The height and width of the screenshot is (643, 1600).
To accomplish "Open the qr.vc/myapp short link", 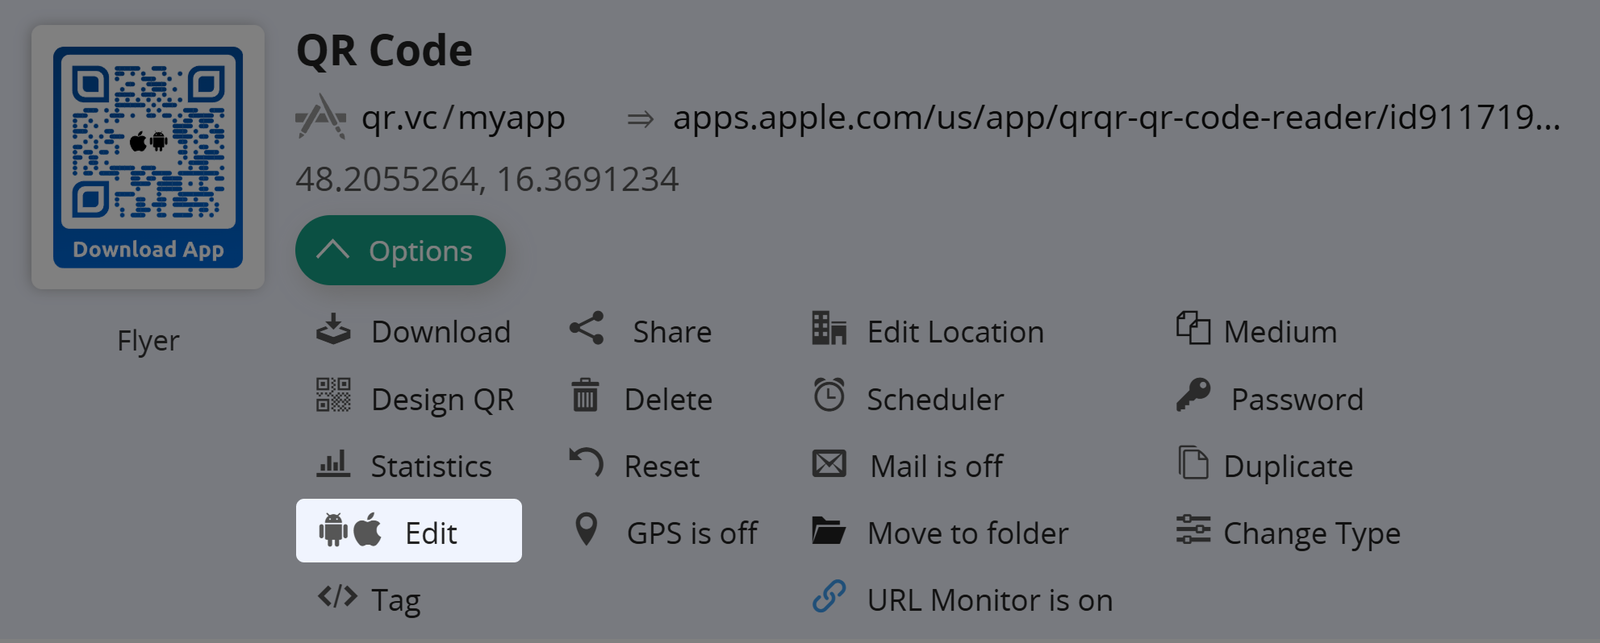I will tap(463, 118).
